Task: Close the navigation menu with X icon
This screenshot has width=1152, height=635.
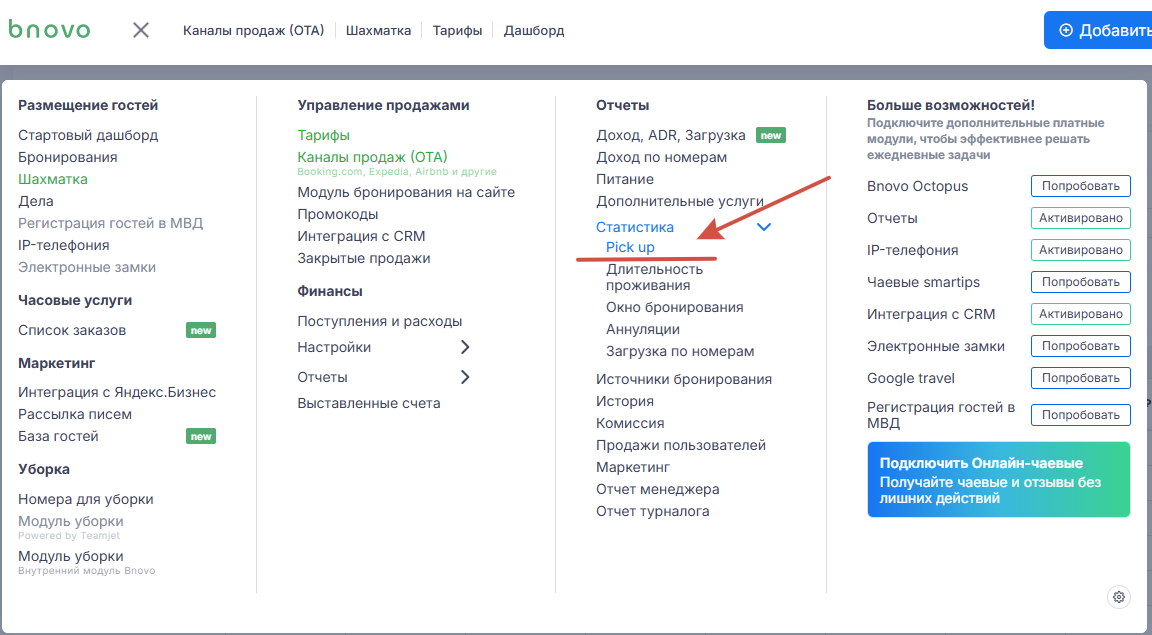Action: point(141,30)
